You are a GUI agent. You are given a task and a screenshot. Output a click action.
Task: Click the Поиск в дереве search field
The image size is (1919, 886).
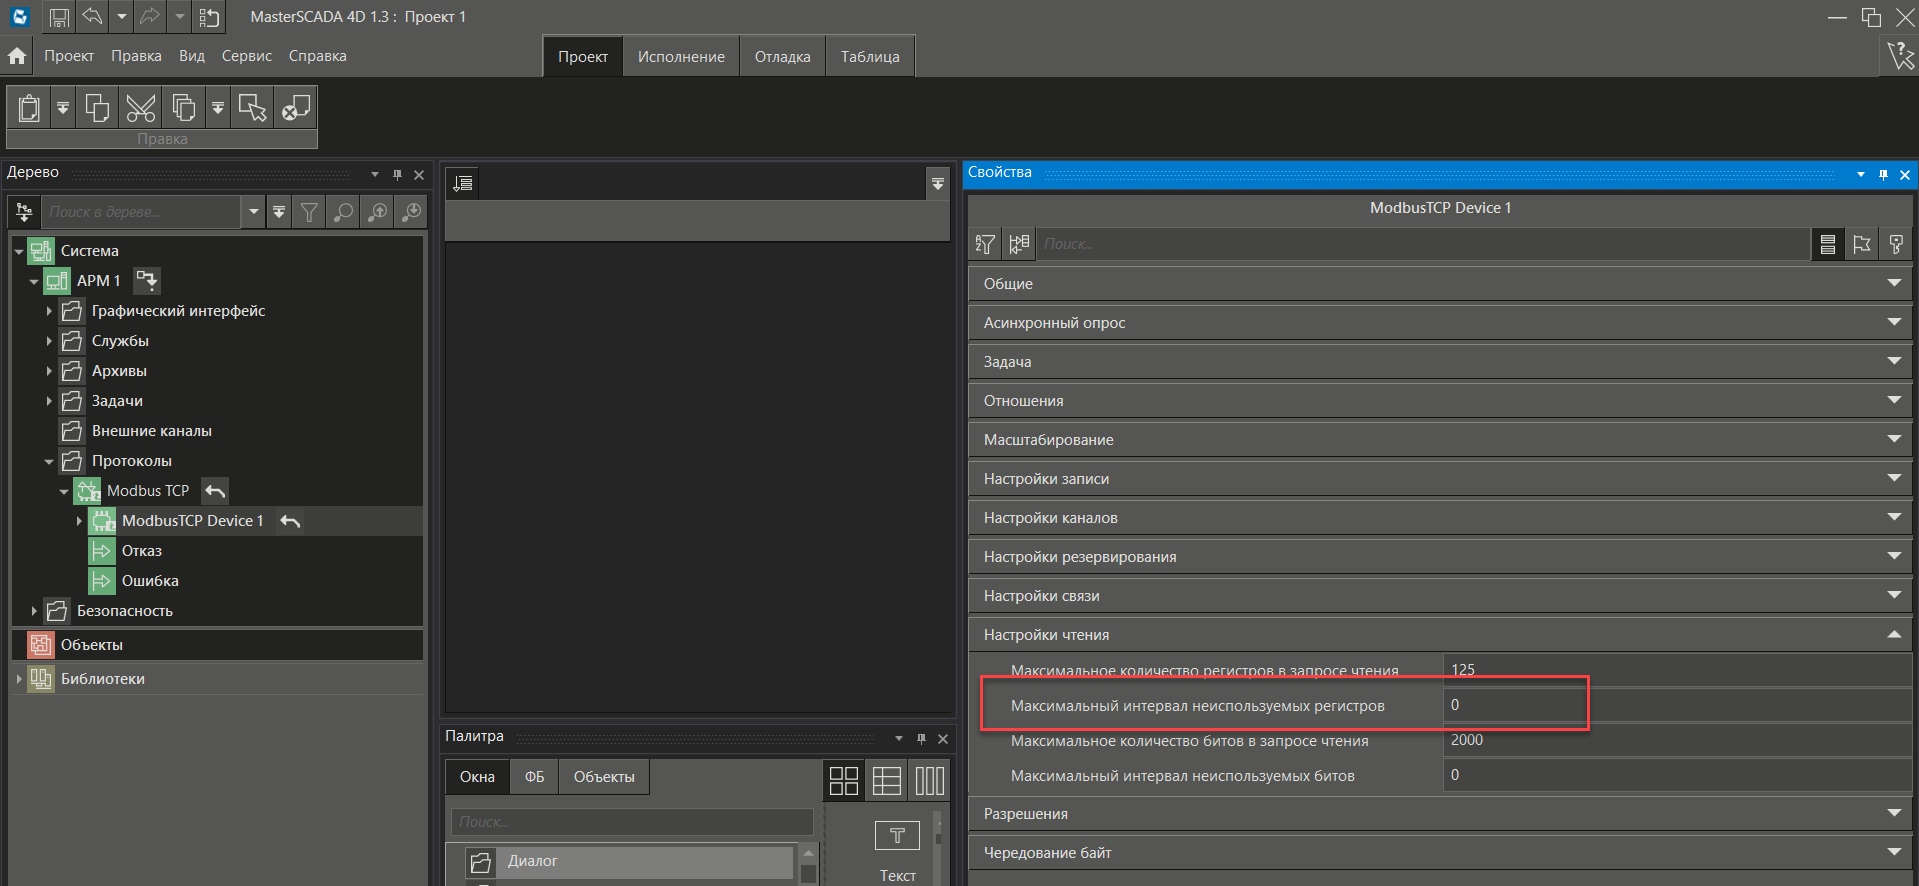(140, 212)
